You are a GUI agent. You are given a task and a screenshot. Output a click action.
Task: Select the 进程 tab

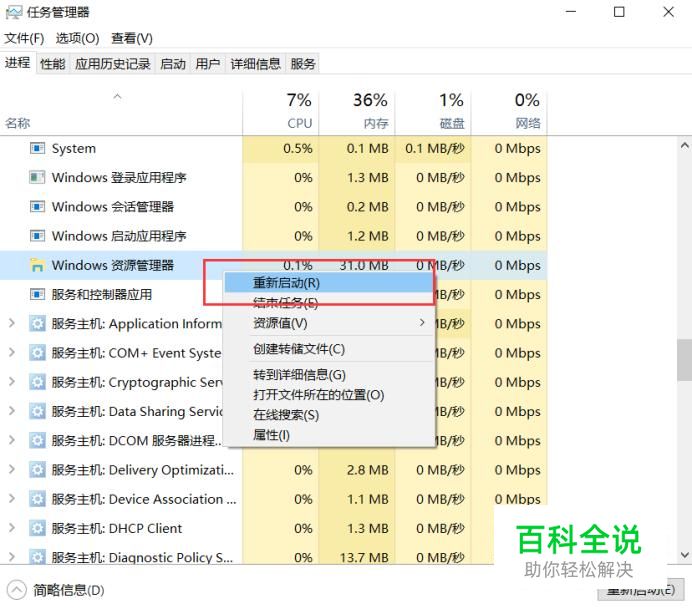(x=18, y=63)
